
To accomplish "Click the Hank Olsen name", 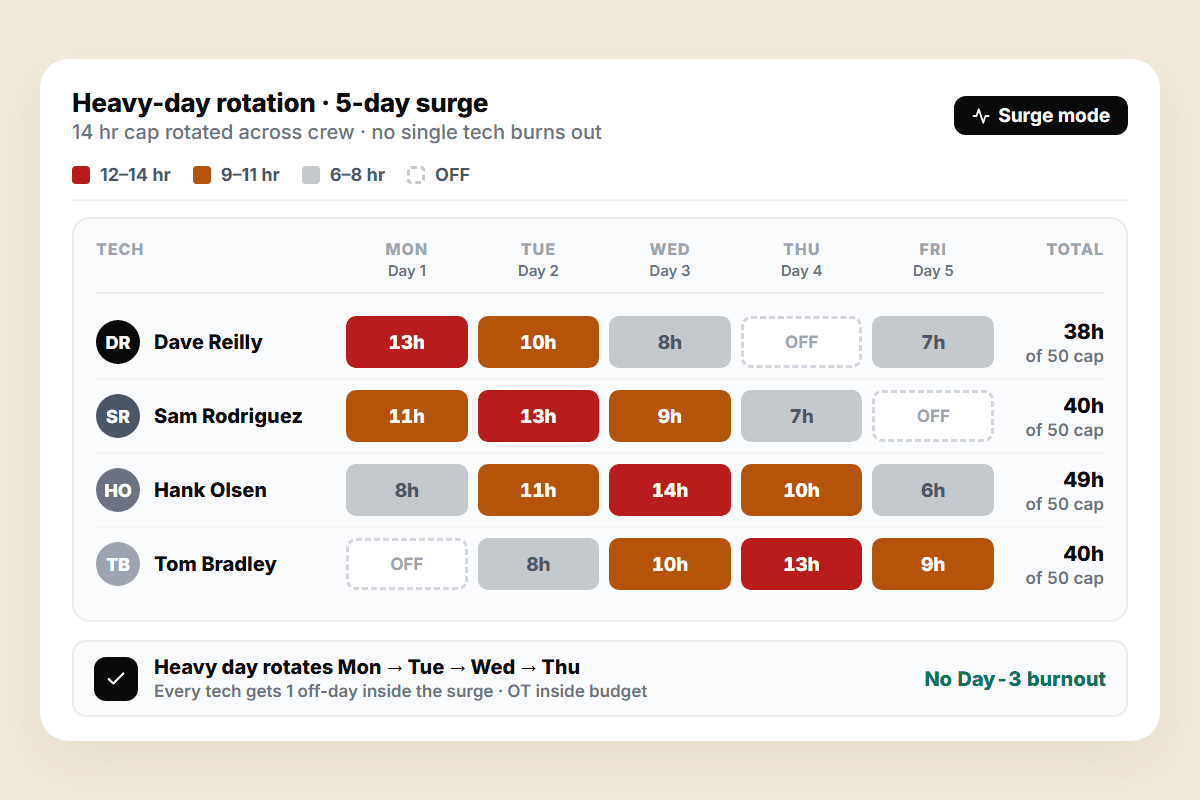I will coord(210,490).
